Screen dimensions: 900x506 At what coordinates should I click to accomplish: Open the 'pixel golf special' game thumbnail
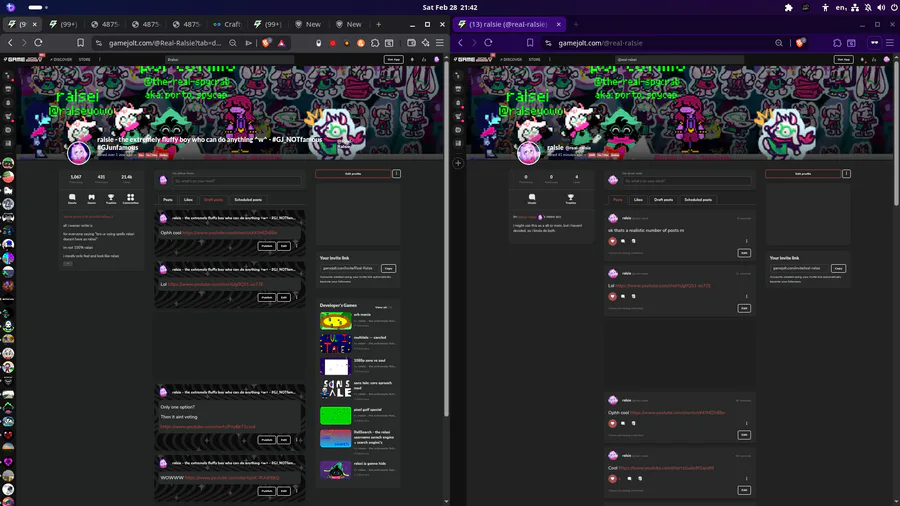coord(335,415)
